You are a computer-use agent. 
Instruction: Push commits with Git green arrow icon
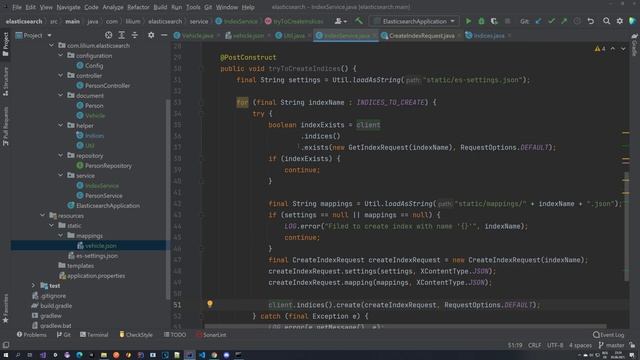[564, 21]
